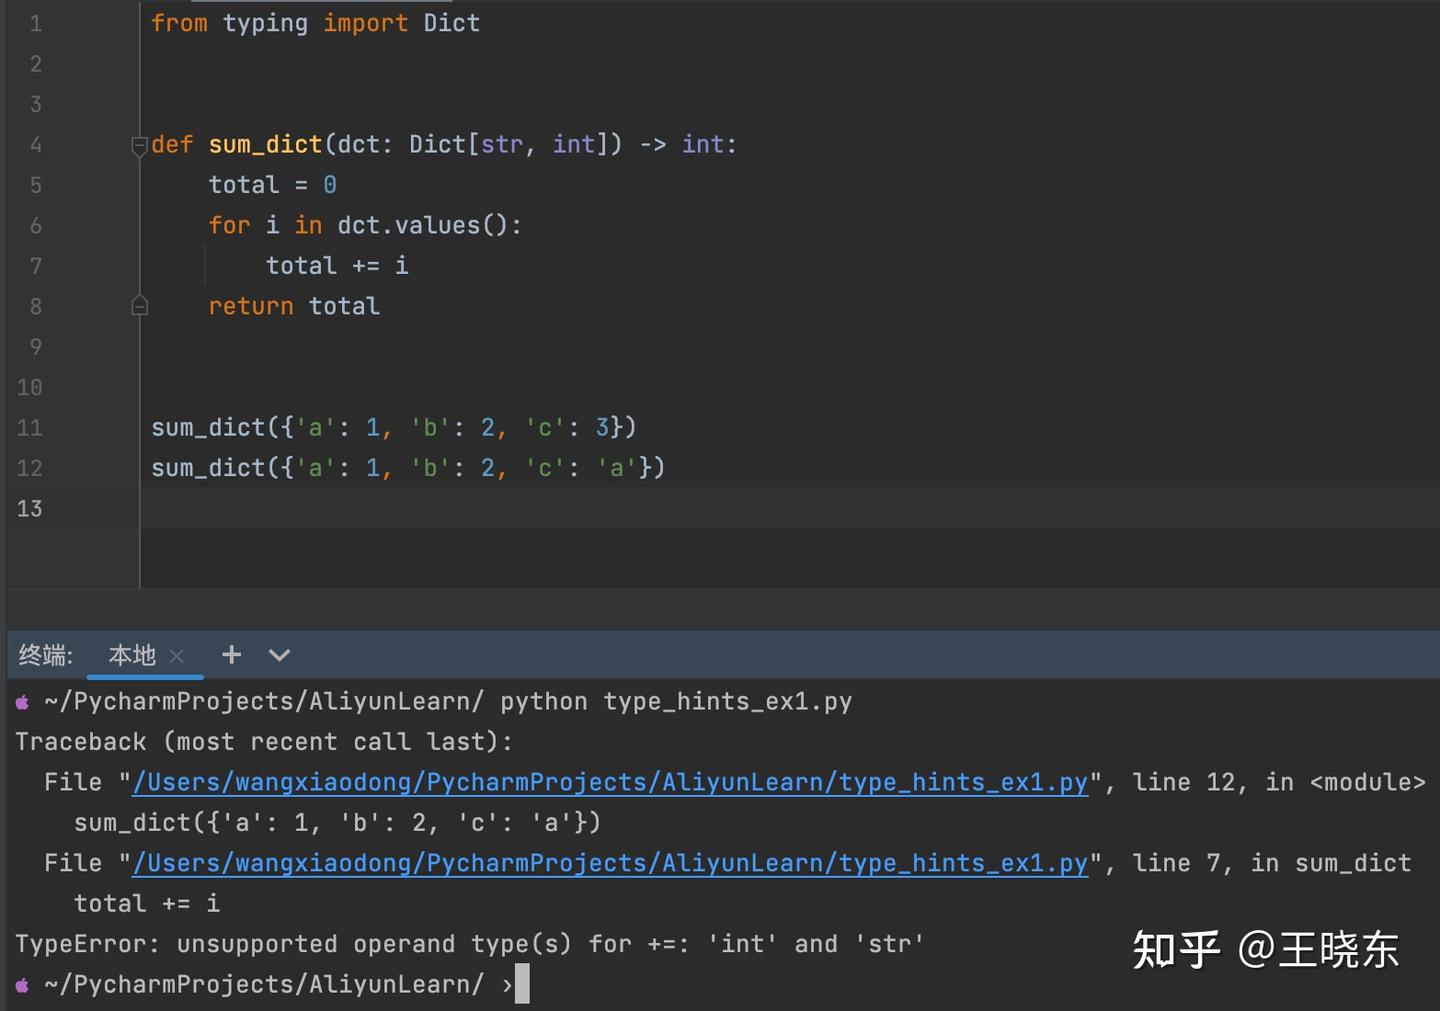The height and width of the screenshot is (1011, 1440).
Task: Open the traceback link for line 7
Action: point(610,862)
